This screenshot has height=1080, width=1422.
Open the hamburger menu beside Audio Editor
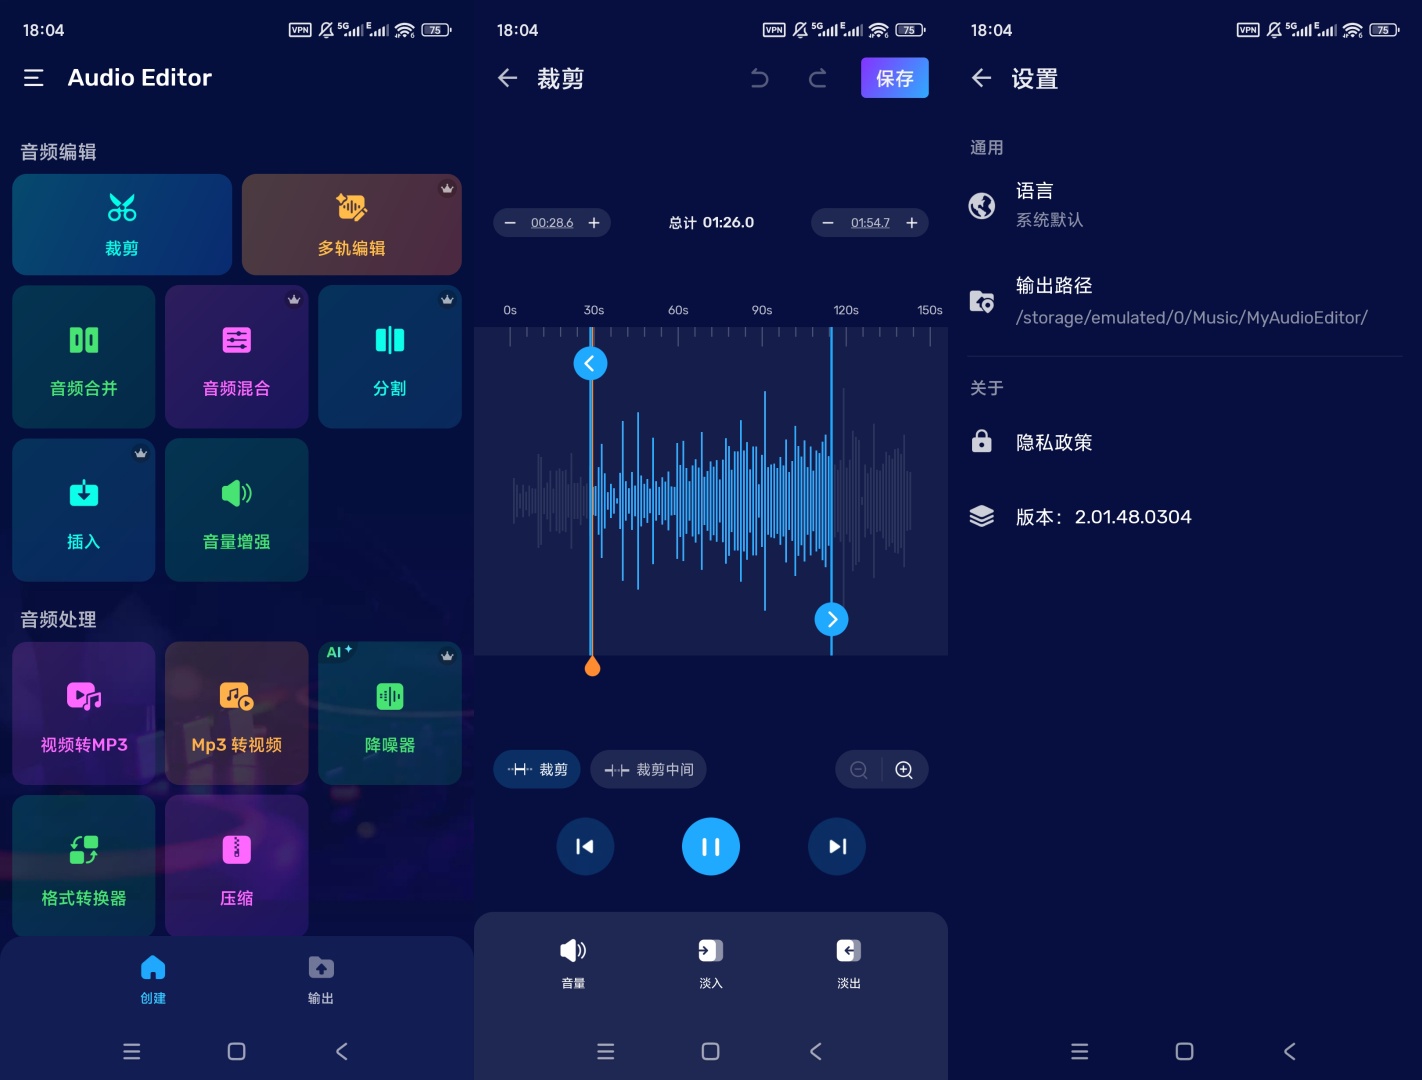coord(33,77)
